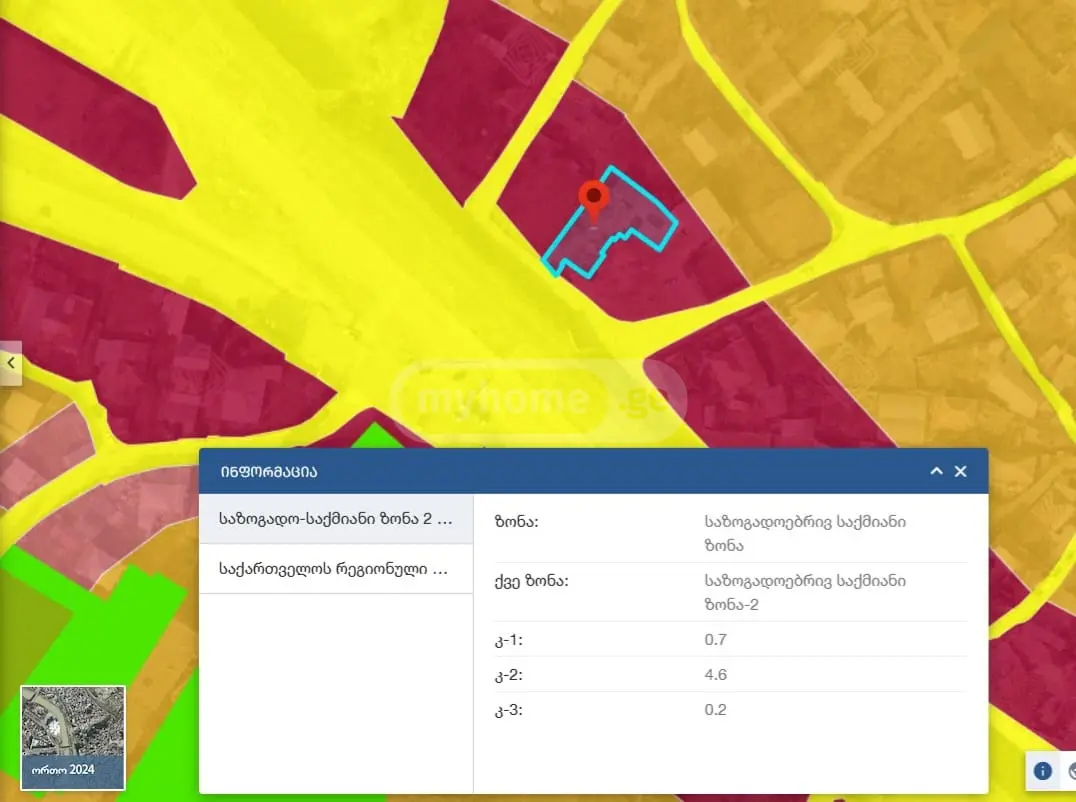
Task: Close the ინფორმაცია panel
Action: [x=961, y=471]
